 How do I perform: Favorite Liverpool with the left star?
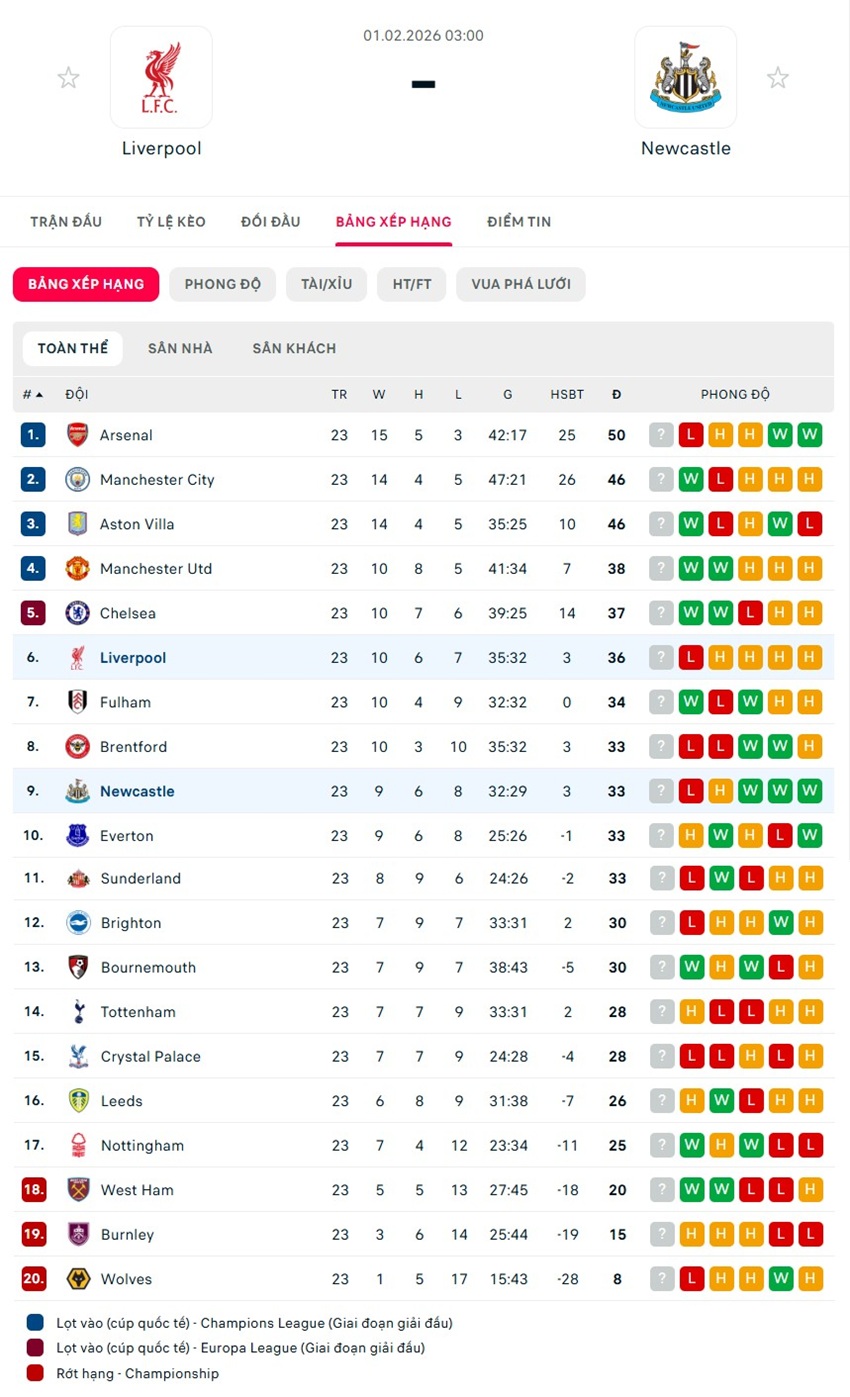[x=68, y=78]
